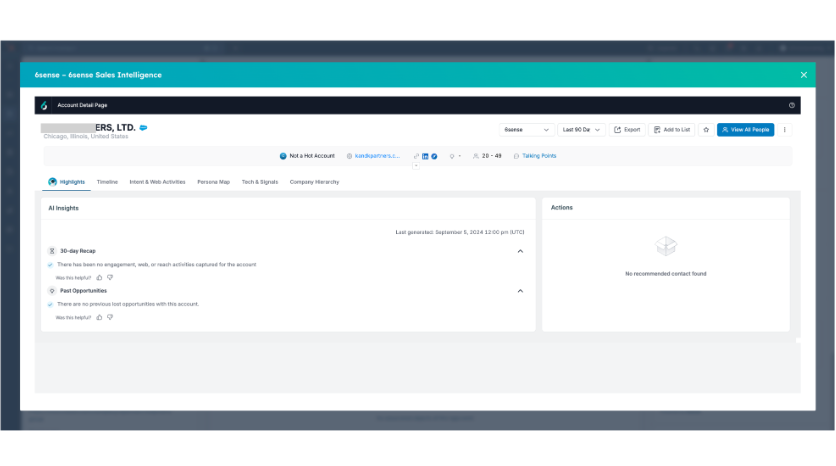Click the check mark beside the no engagement insight
Screen dimensions: 836x466
50,265
